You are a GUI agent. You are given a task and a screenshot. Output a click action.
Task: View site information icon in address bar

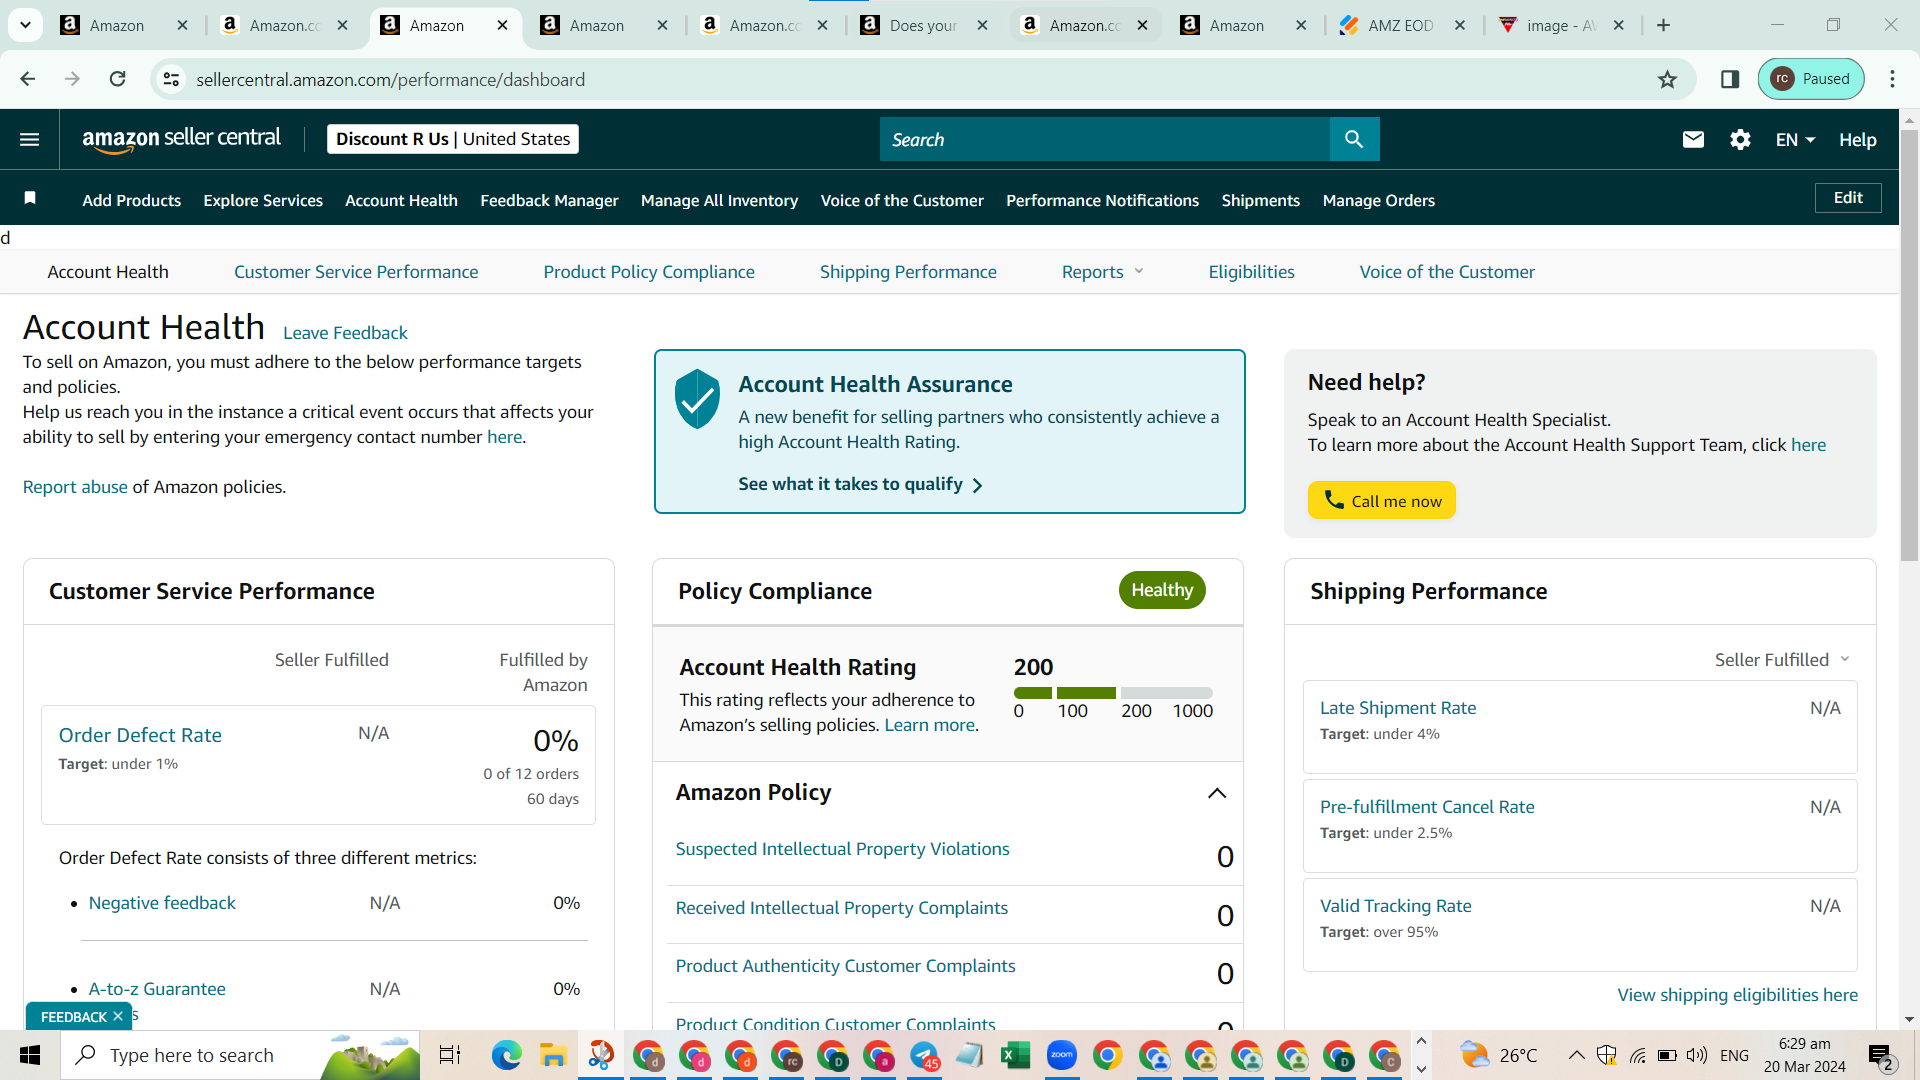tap(172, 79)
